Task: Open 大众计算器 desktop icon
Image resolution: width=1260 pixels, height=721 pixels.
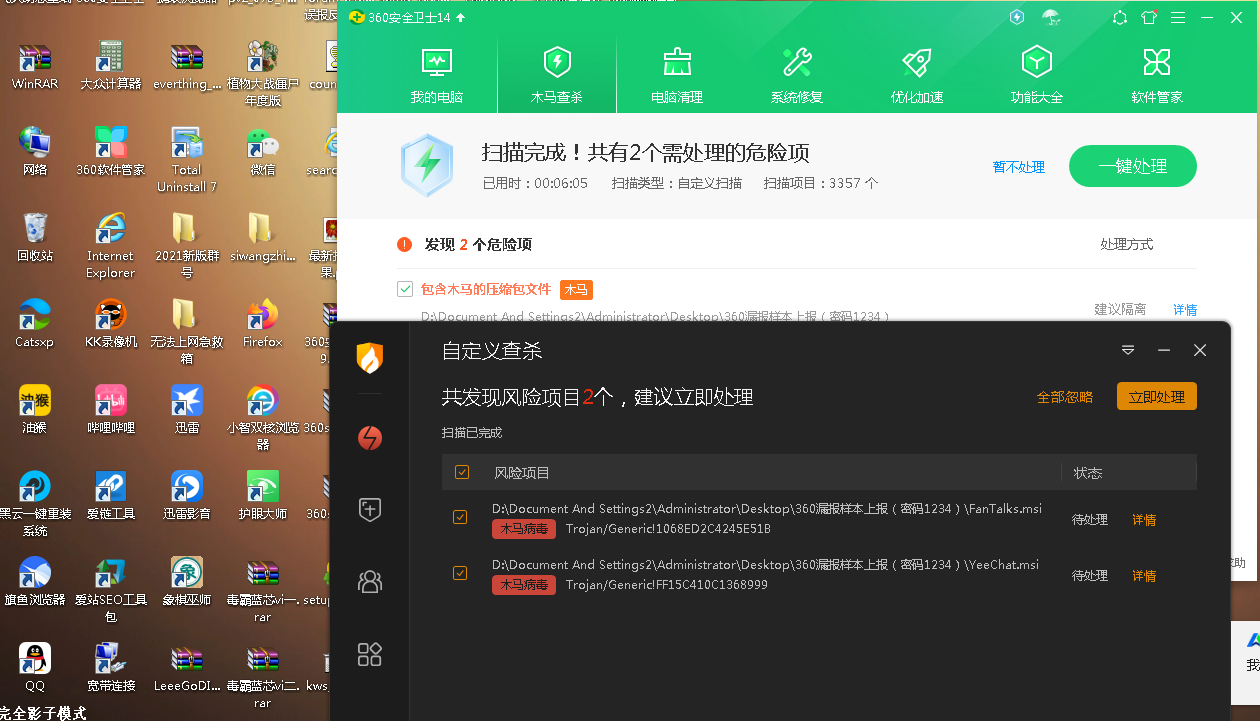Action: pyautogui.click(x=111, y=66)
